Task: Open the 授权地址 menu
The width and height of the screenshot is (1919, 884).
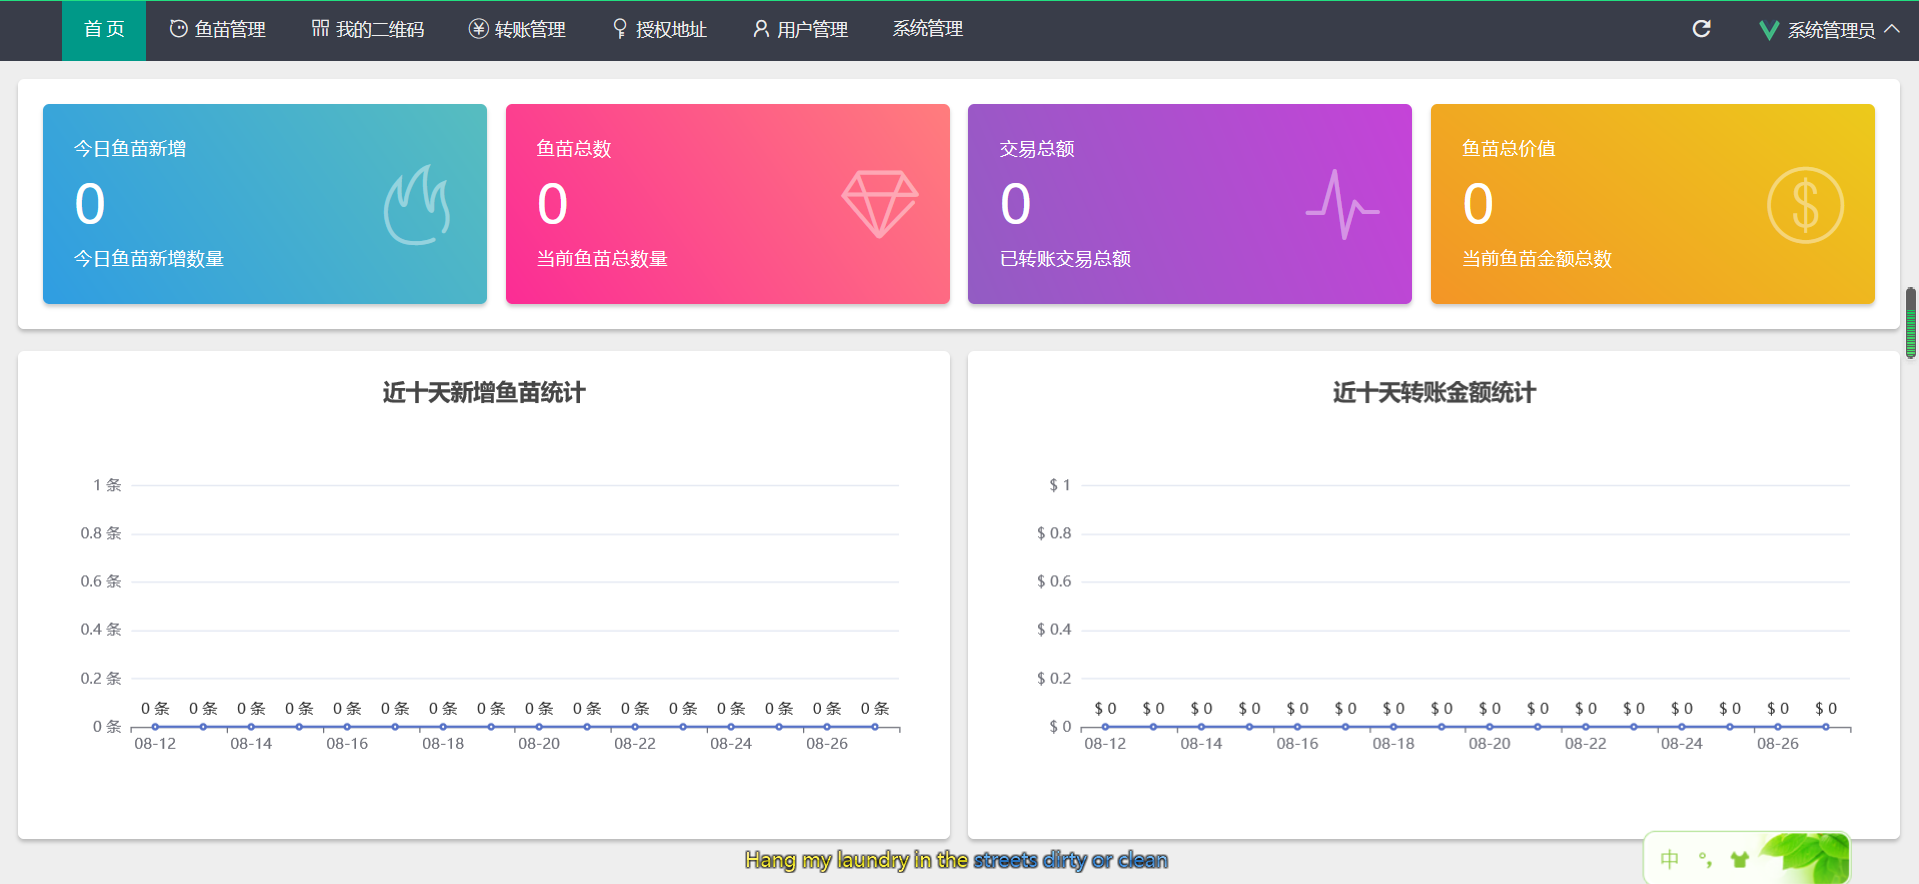Action: tap(659, 30)
